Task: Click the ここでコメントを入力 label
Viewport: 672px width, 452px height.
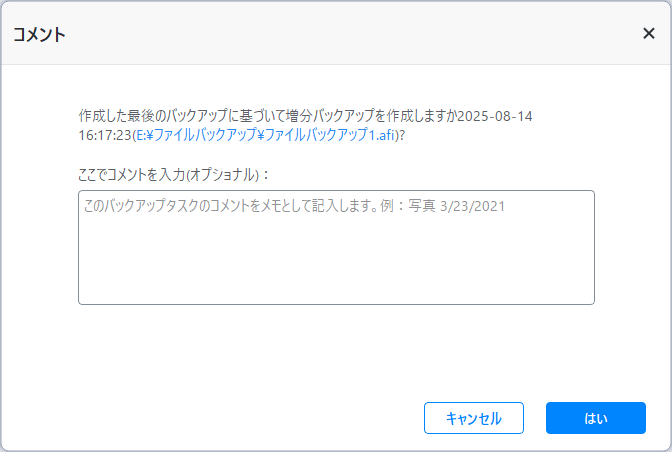Action: [x=174, y=174]
